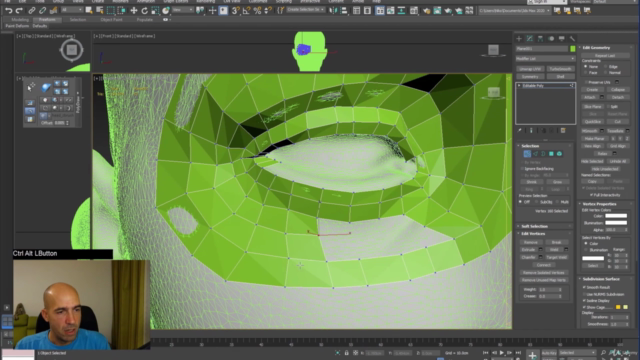This screenshot has height=360, width=640.
Task: Open the Utilities command panel tab
Action: (x=572, y=39)
